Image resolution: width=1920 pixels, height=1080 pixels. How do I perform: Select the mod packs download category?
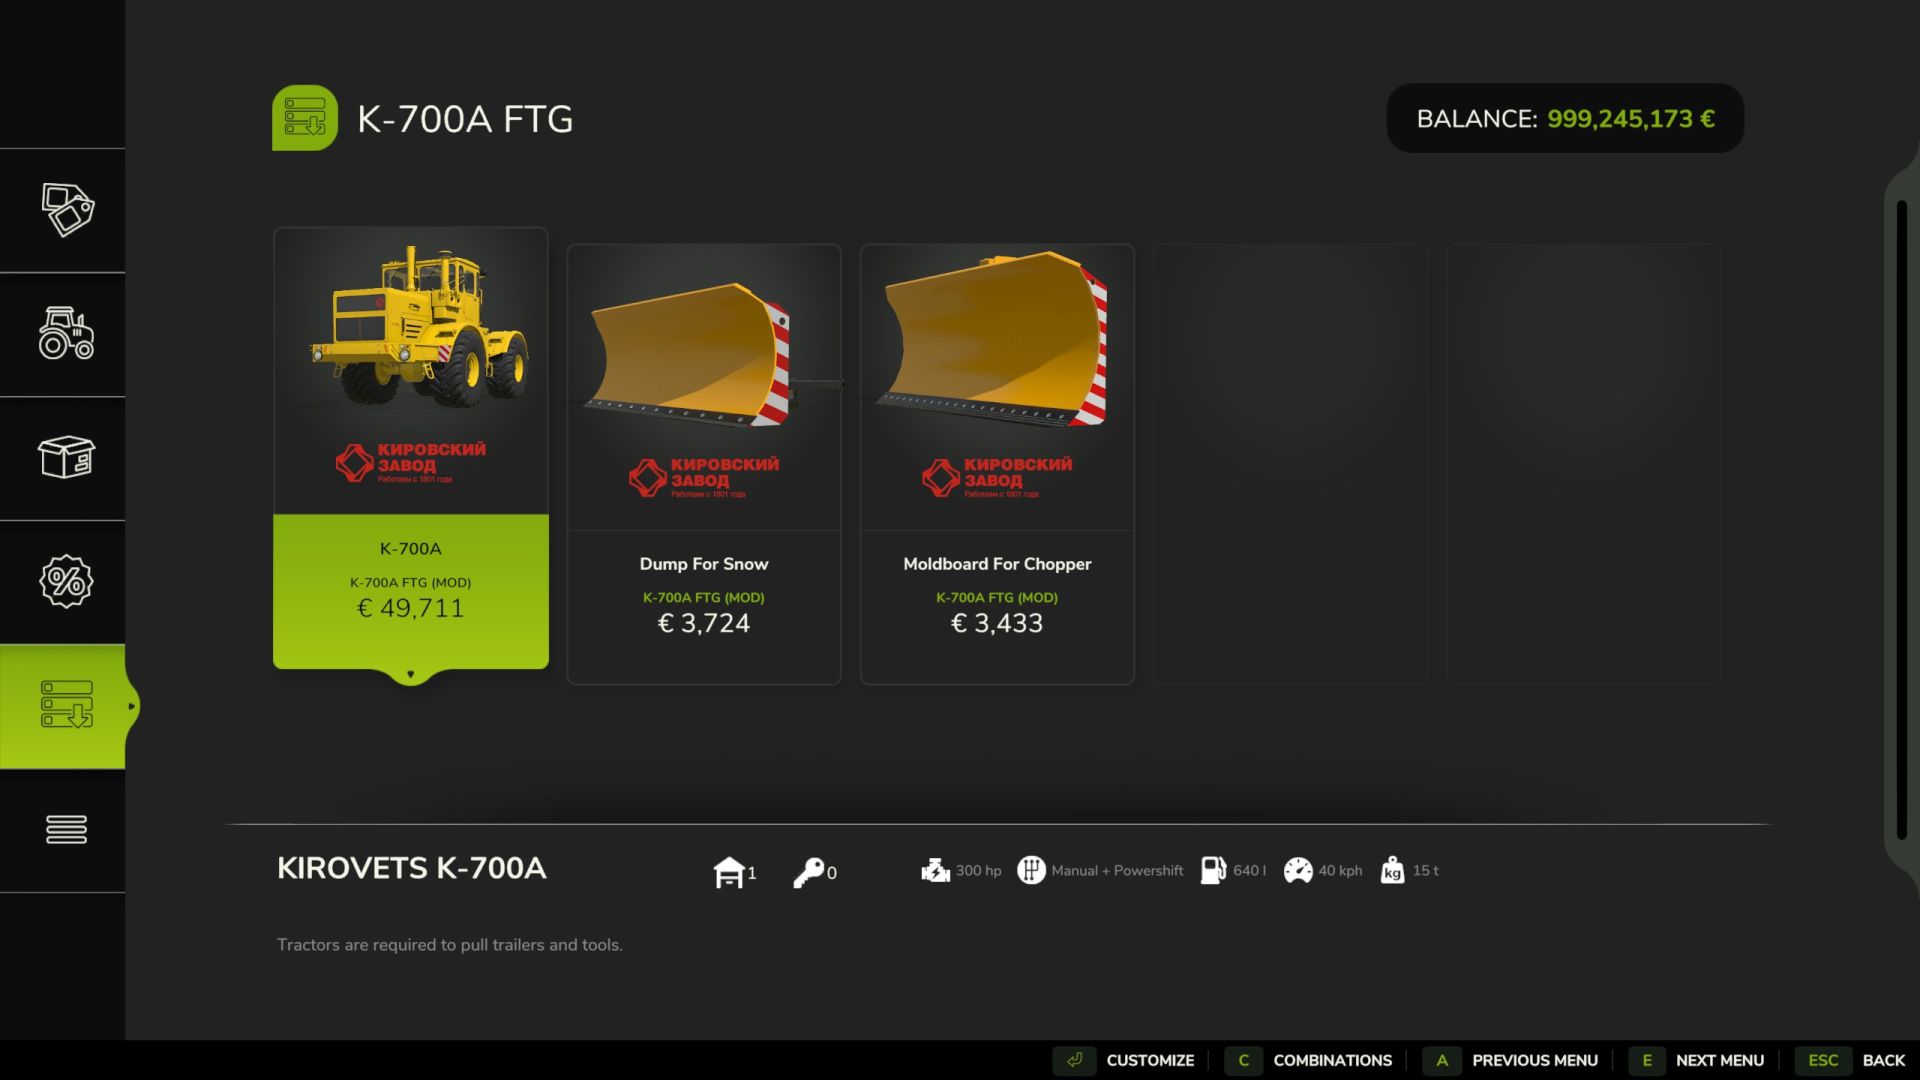66,706
